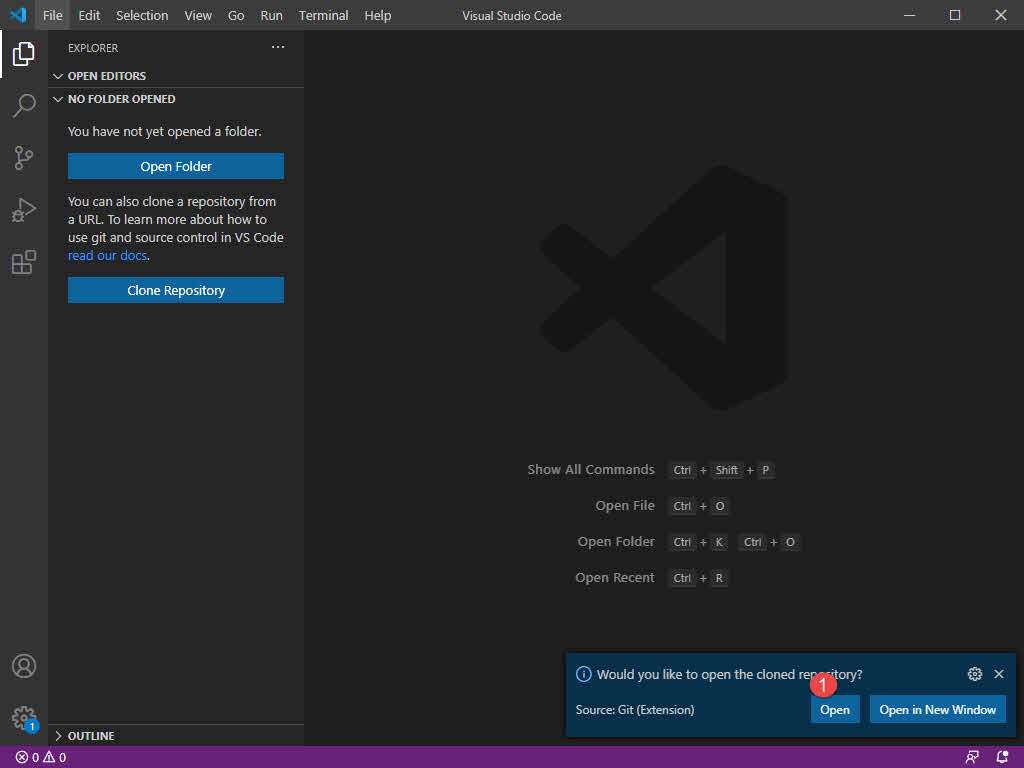Open the notification gear on the Git prompt
The width and height of the screenshot is (1024, 768).
point(975,674)
